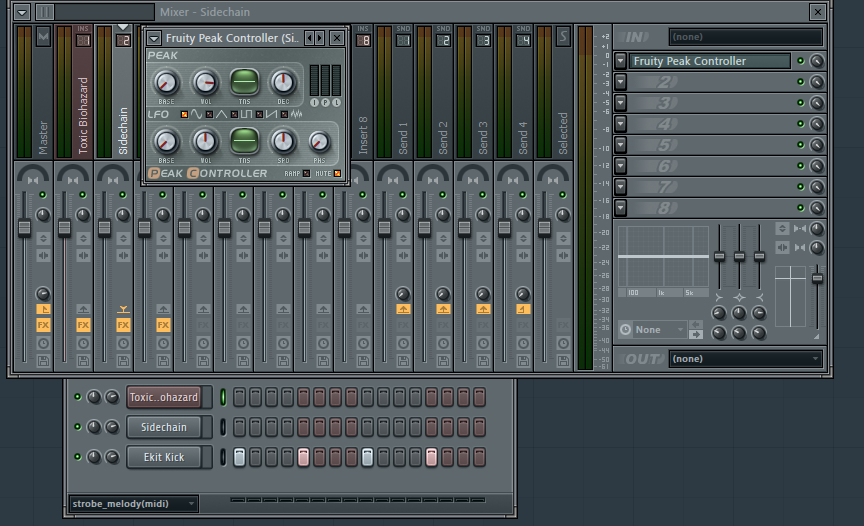
Task: Toggle FX enable button on Sidechain track
Action: [x=123, y=325]
